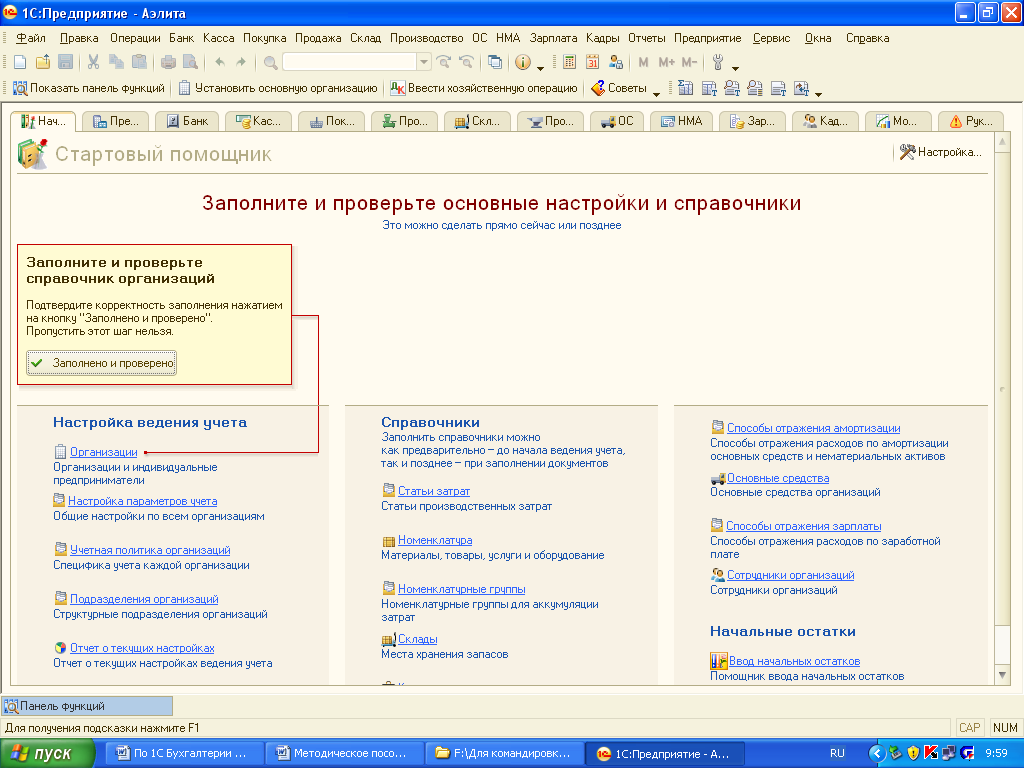This screenshot has width=1024, height=768.
Task: Open Способы отражения амортизации link
Action: click(x=813, y=428)
